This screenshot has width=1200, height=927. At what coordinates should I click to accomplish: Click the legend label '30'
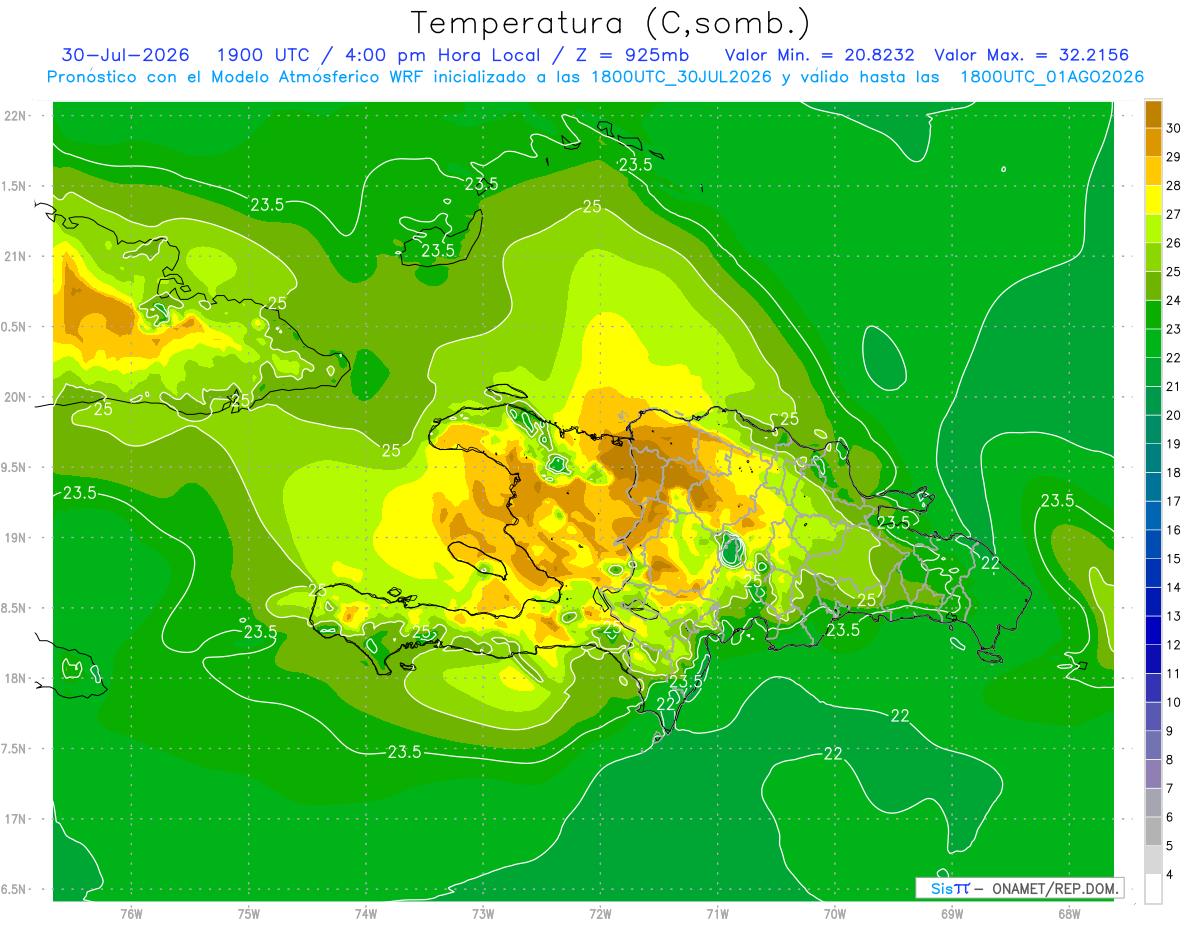tap(1174, 128)
